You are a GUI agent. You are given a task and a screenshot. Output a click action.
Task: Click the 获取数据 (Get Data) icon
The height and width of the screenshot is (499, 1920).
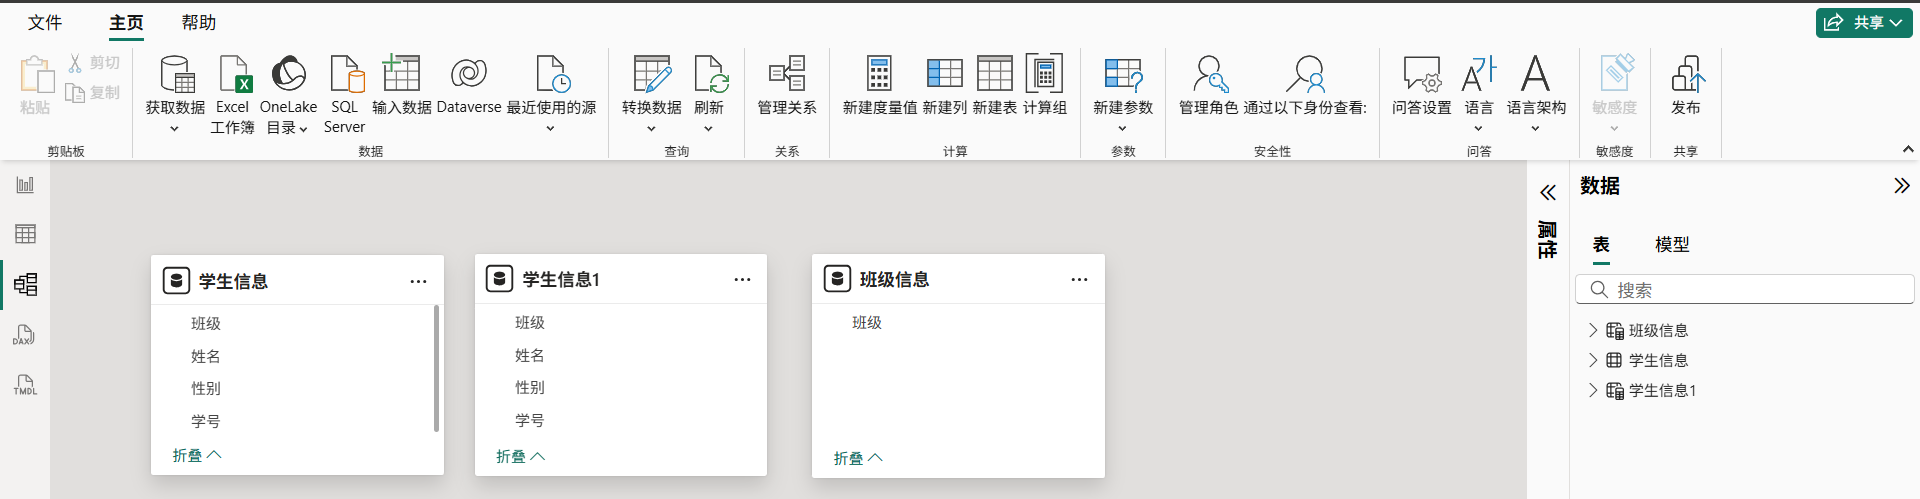point(176,74)
